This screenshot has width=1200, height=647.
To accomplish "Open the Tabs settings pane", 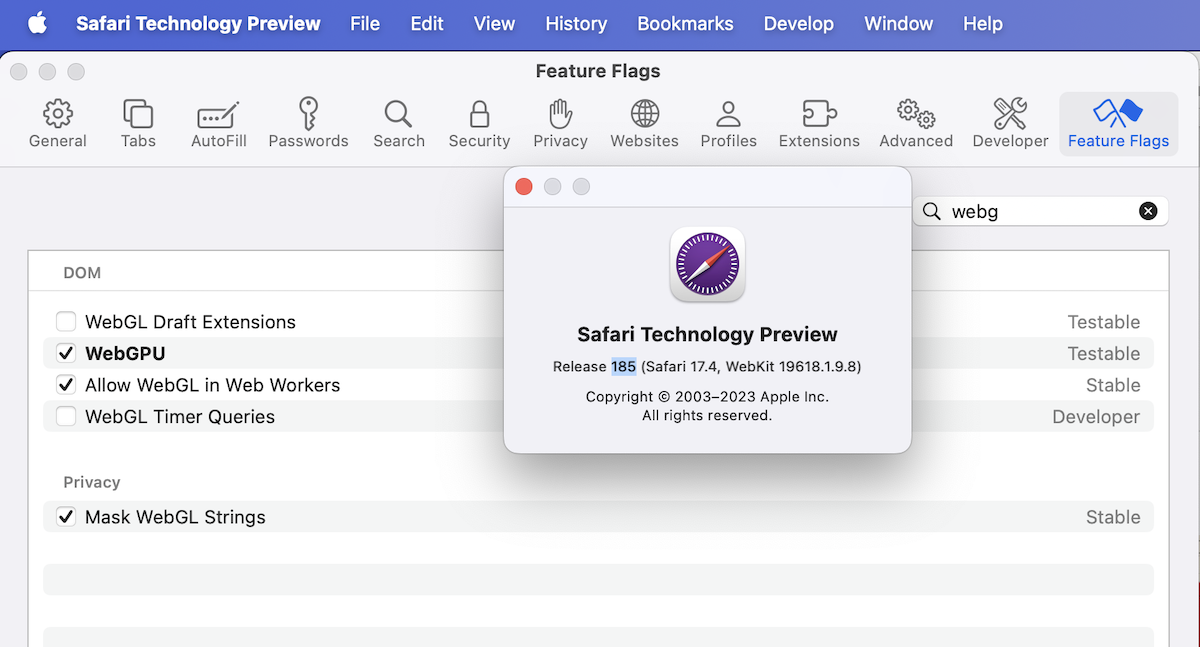I will (138, 124).
